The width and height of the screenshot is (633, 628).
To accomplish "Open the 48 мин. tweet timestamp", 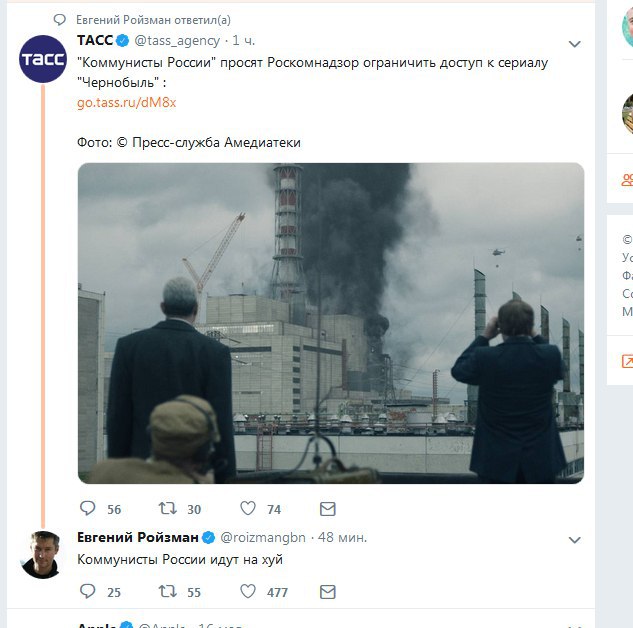I will tap(342, 537).
